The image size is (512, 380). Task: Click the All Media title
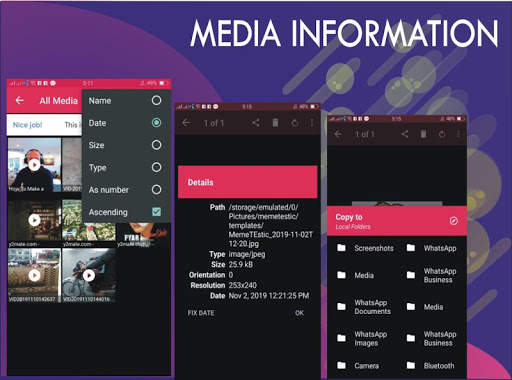(59, 100)
